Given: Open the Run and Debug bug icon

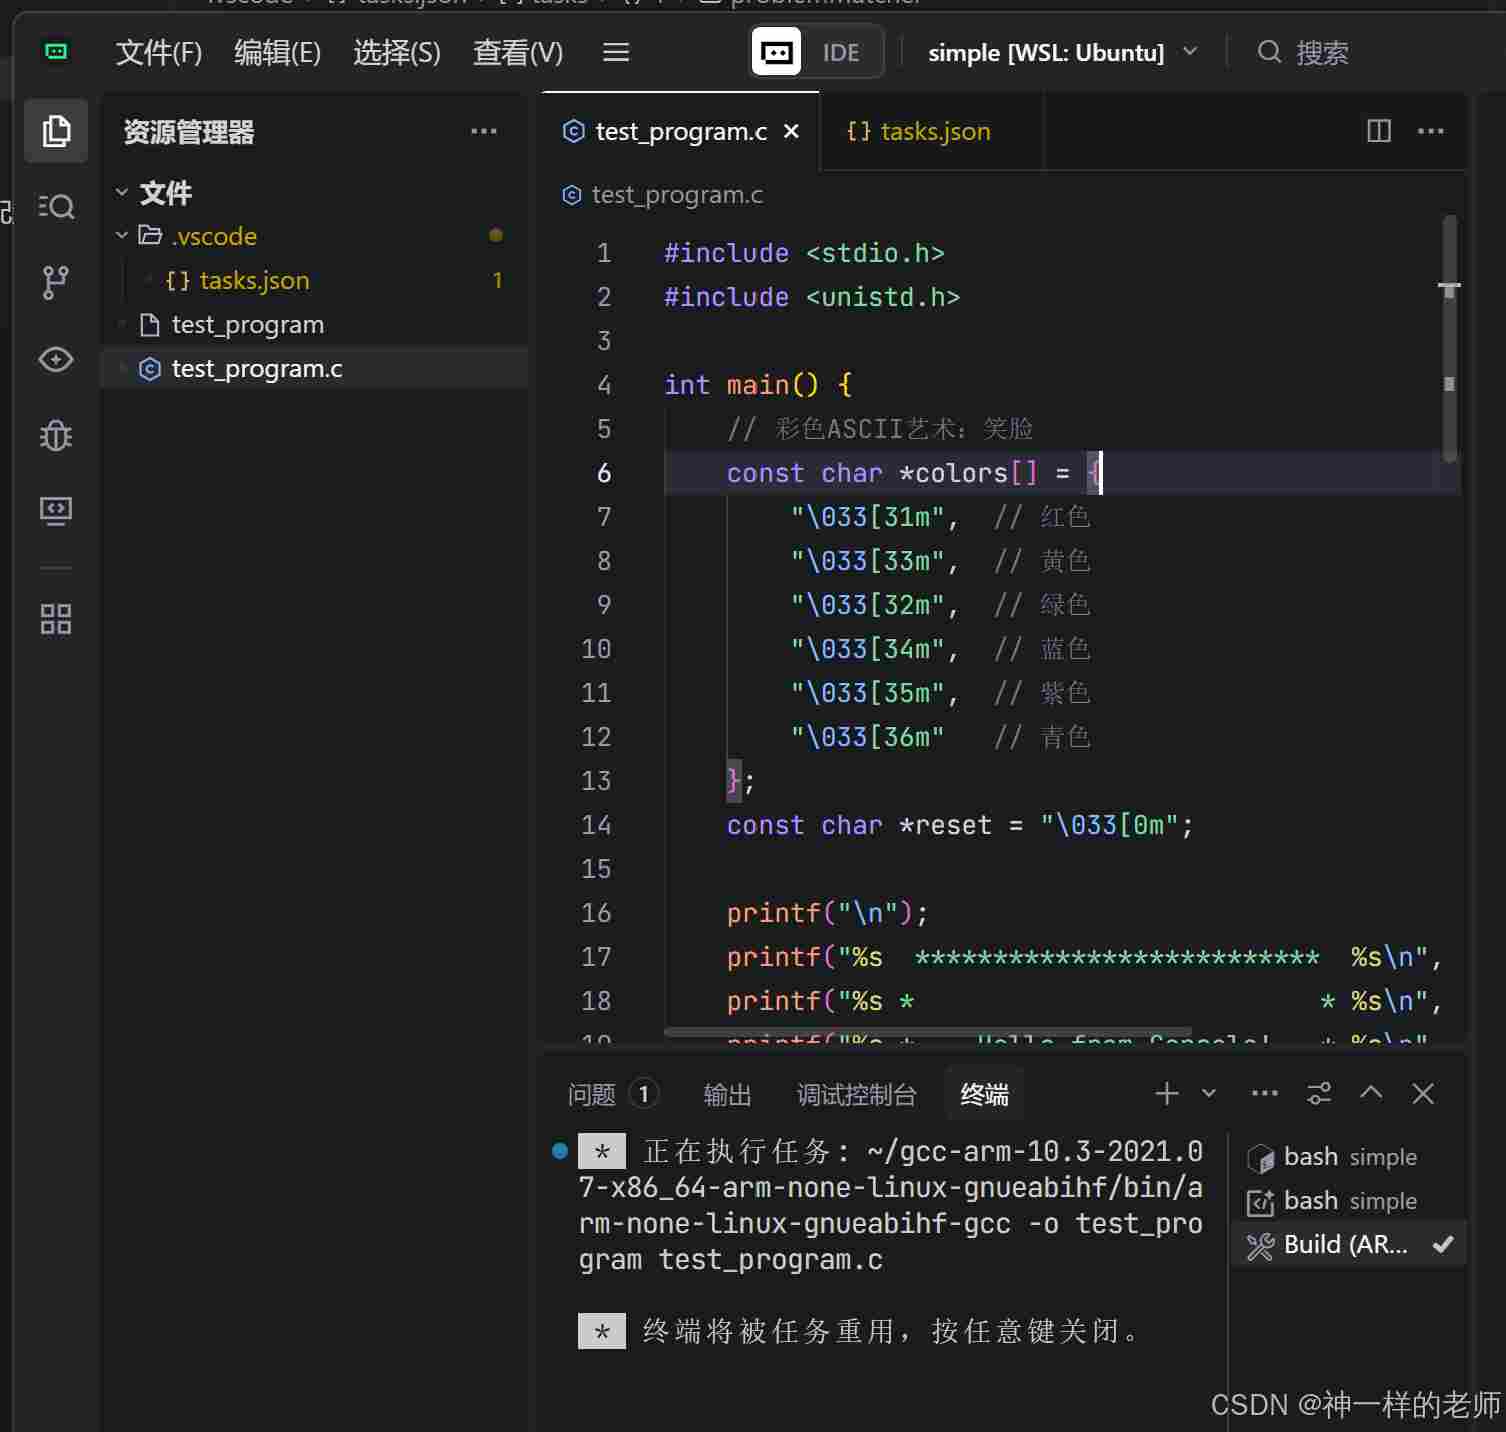Looking at the screenshot, I should click(56, 436).
